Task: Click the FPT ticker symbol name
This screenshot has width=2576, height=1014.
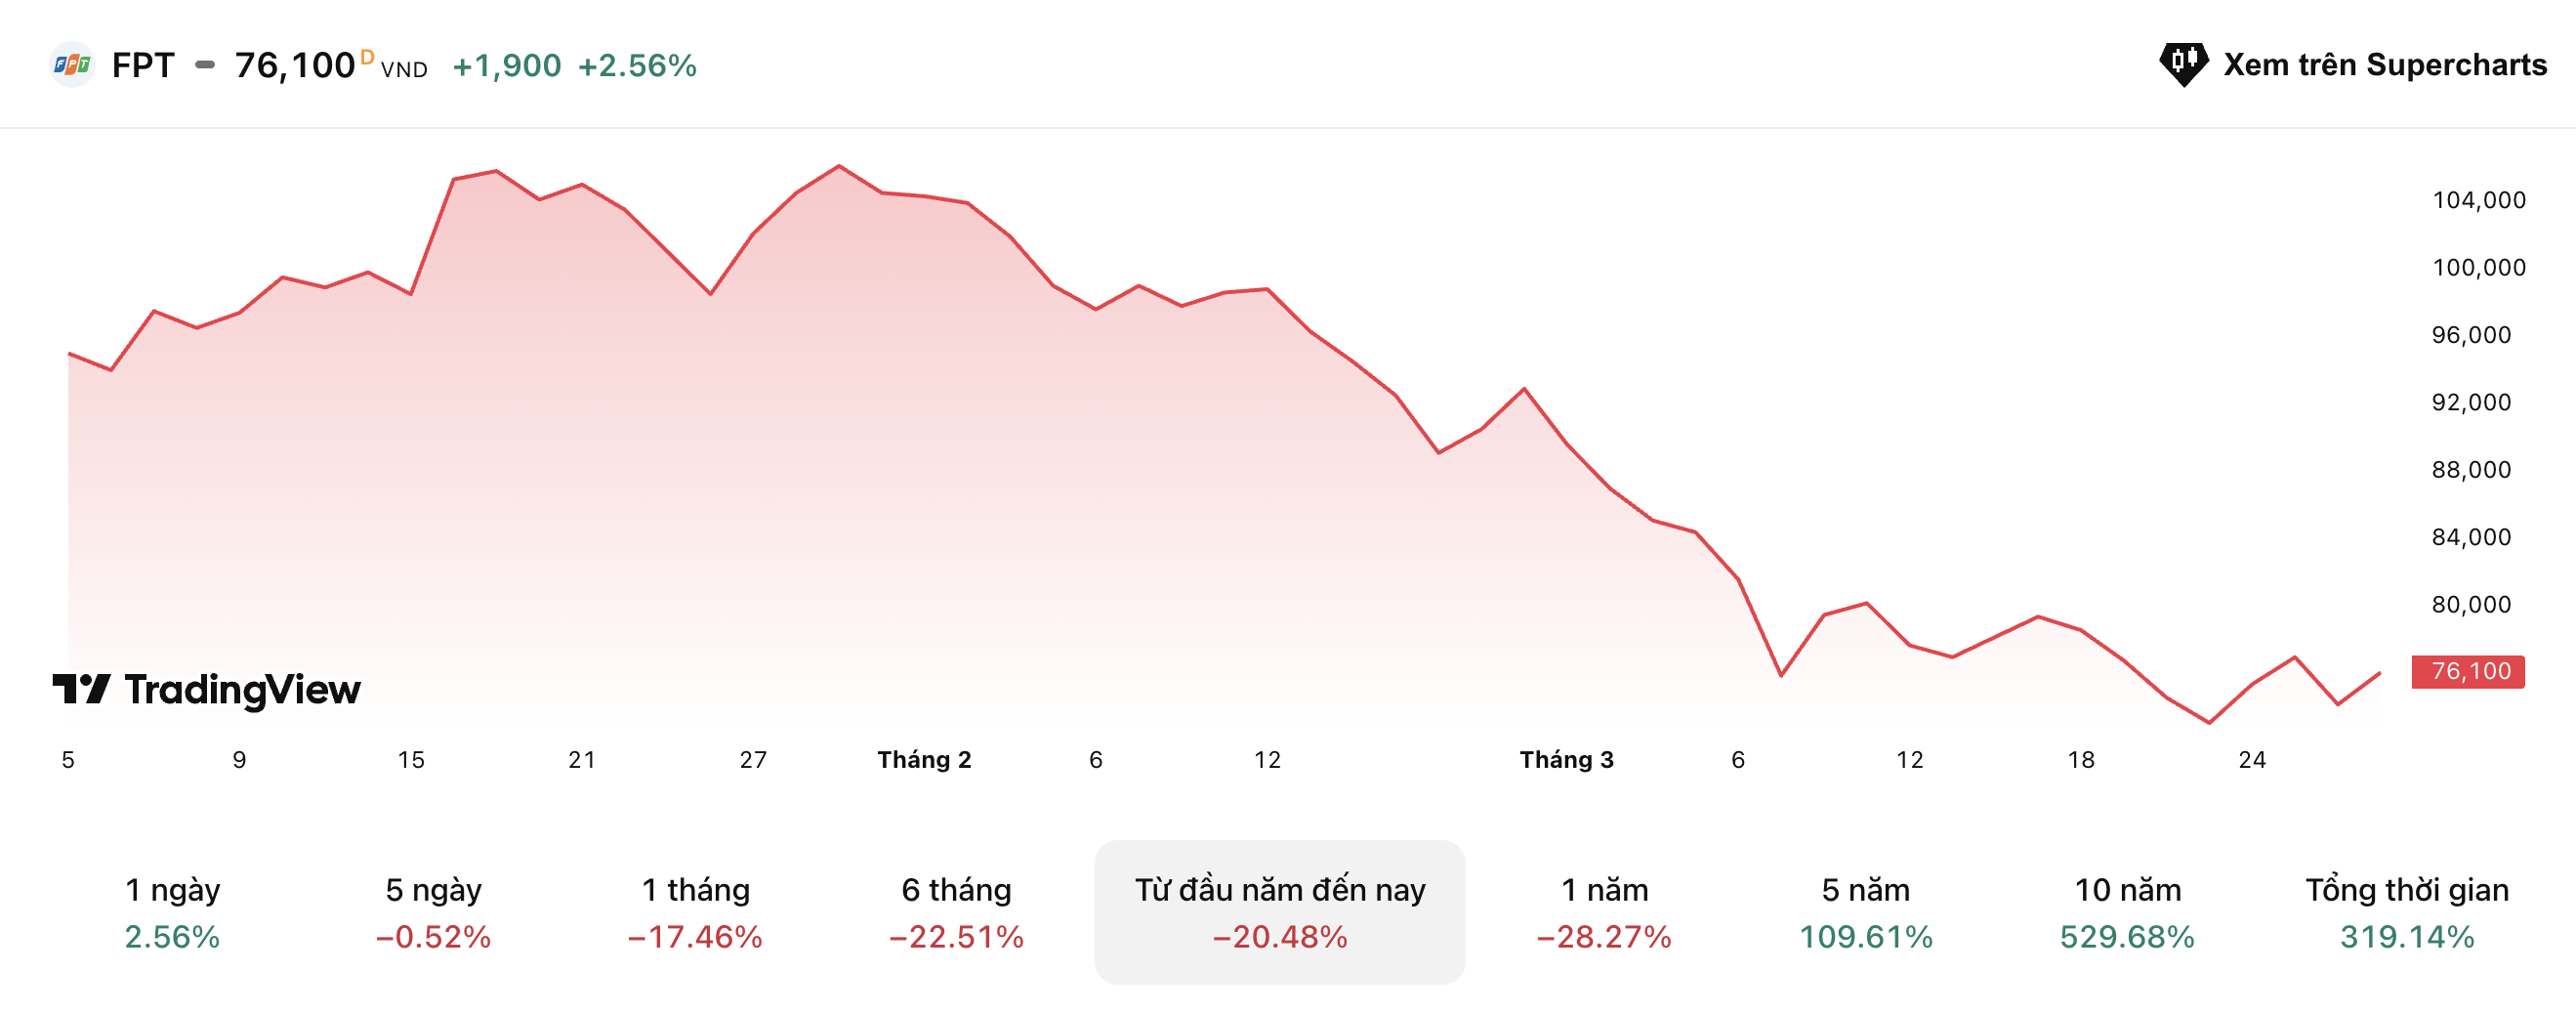Action: click(143, 65)
